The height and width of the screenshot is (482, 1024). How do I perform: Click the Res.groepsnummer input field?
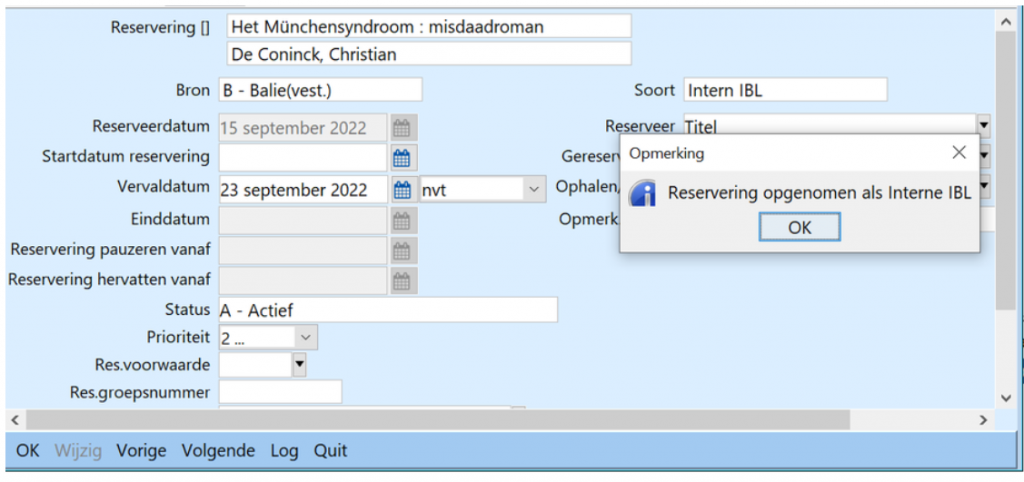[x=280, y=392]
